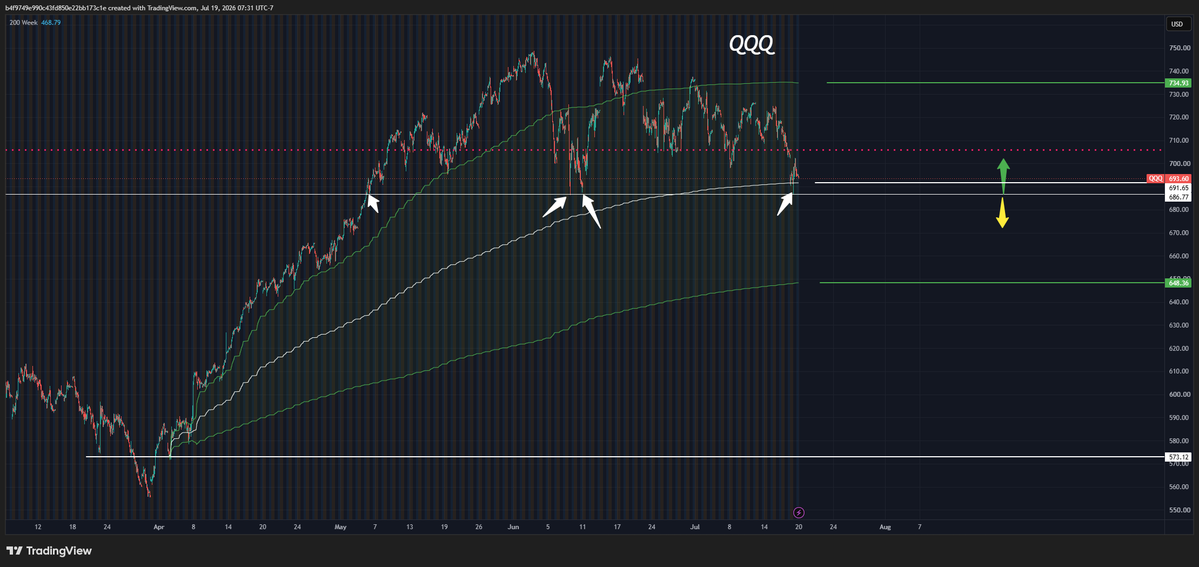The height and width of the screenshot is (567, 1199).
Task: Click the red QQQ symbol tag
Action: pos(1155,178)
